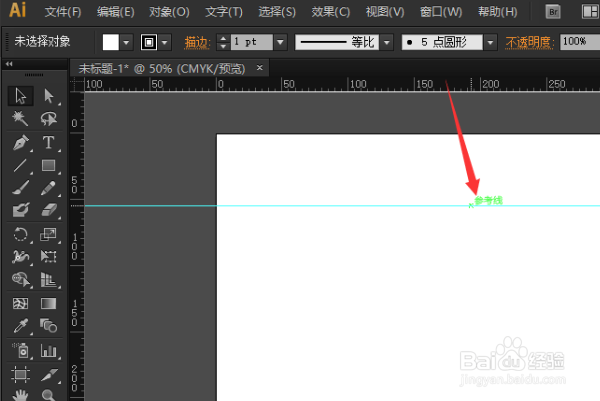Select the Warp tool
The height and width of the screenshot is (401, 600).
[20, 256]
